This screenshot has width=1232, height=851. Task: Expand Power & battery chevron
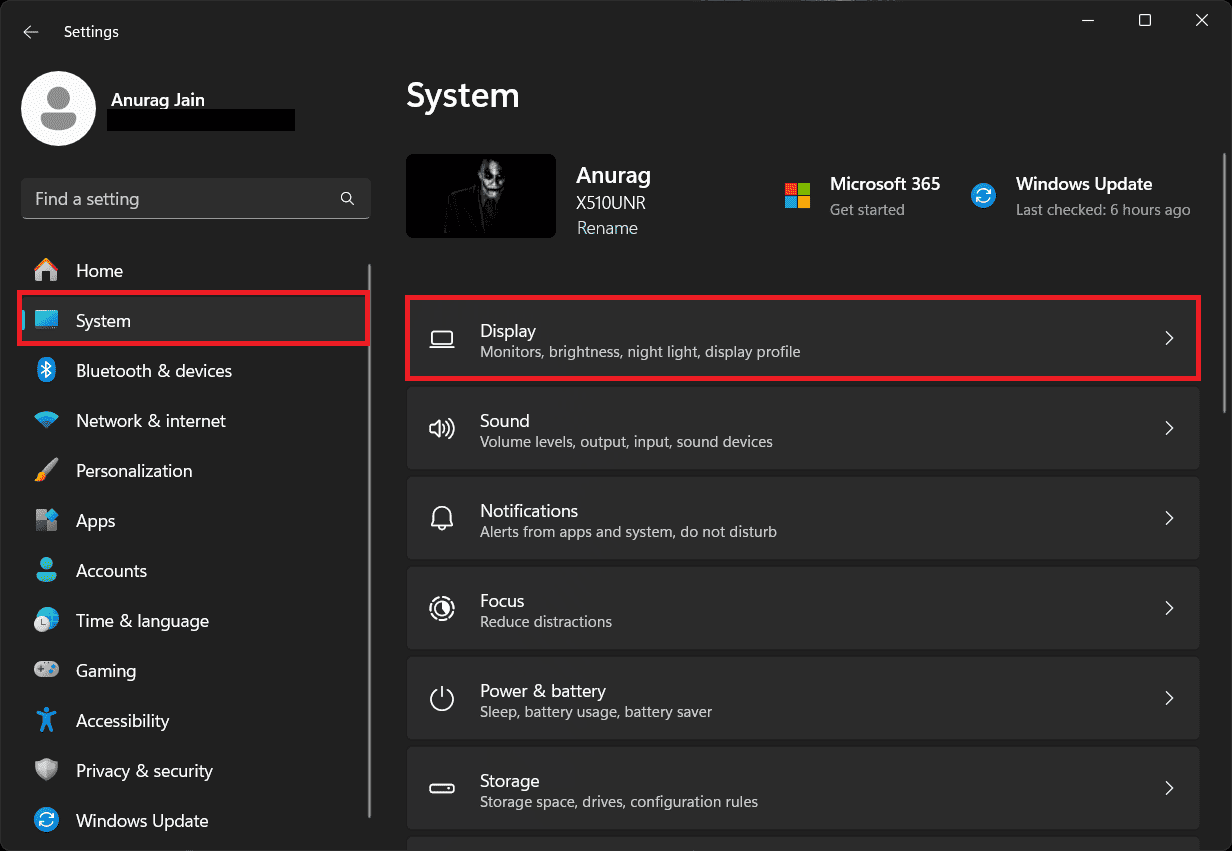click(1169, 699)
